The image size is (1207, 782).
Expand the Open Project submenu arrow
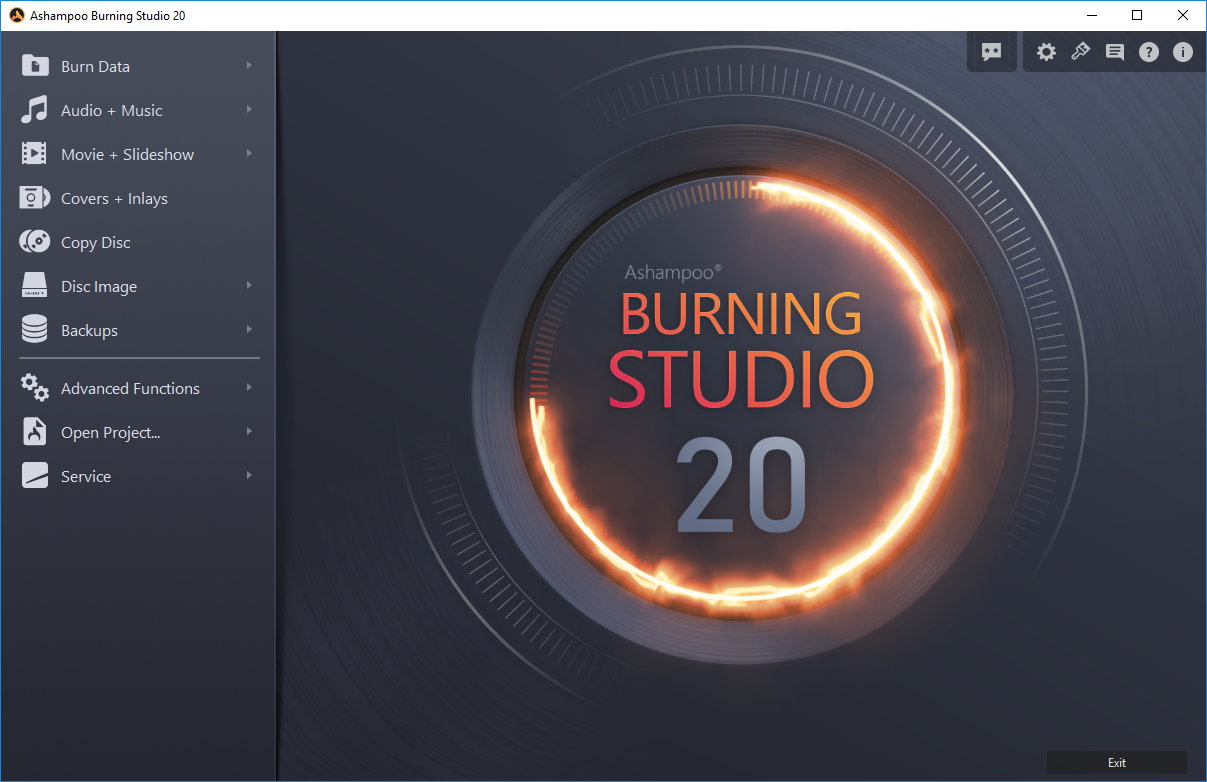coord(249,432)
